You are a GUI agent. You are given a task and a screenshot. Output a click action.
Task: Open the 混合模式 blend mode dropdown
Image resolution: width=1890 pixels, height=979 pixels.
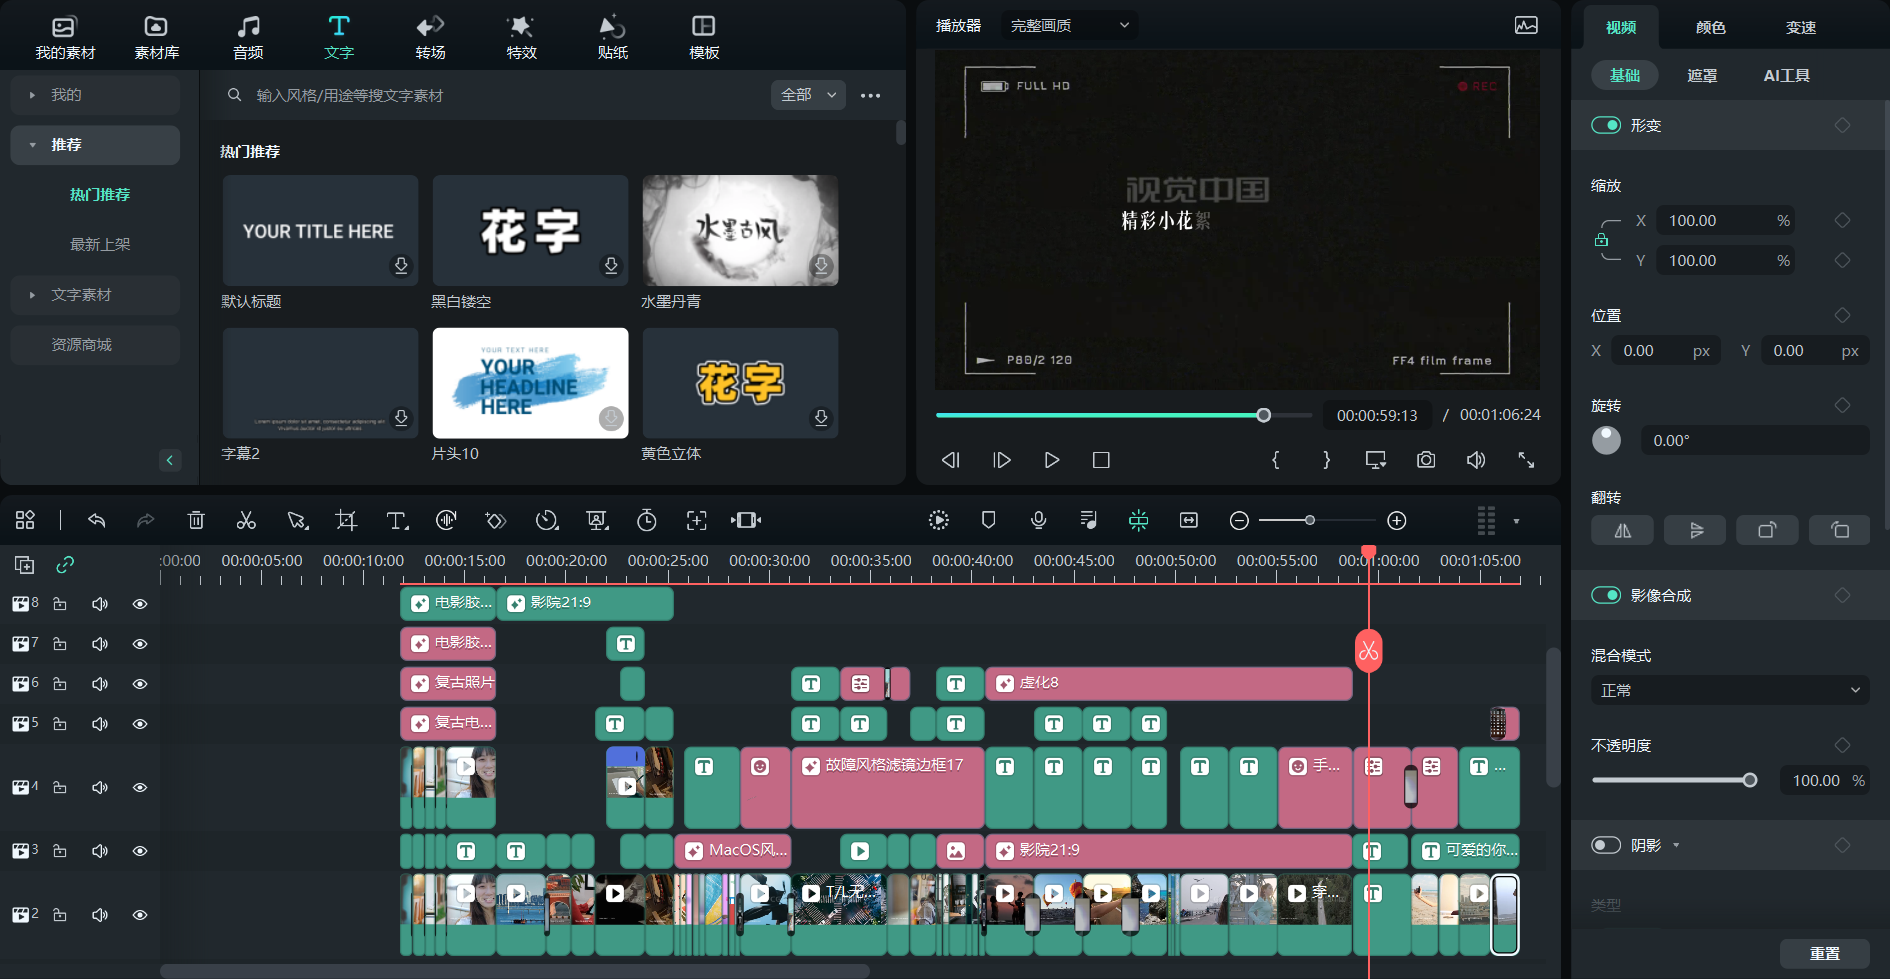(1730, 689)
